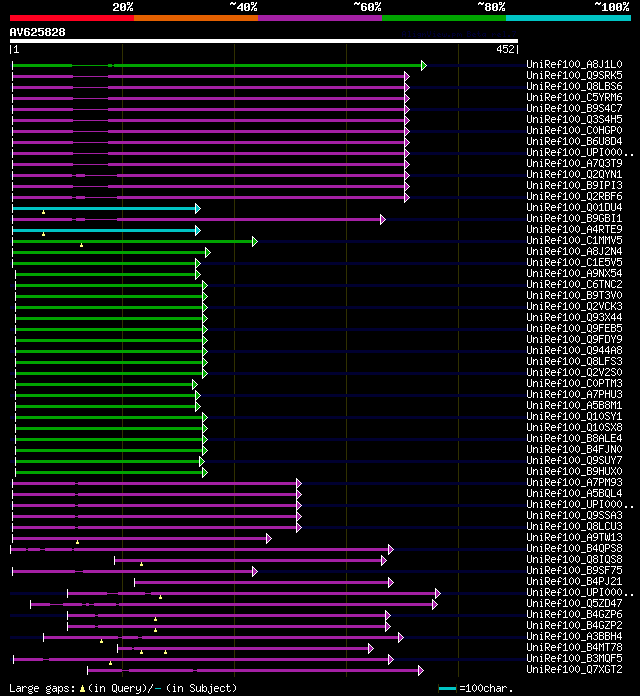This screenshot has width=640, height=696.
Task: Open the UniRef100_A9TW13 entry
Action: (x=574, y=538)
